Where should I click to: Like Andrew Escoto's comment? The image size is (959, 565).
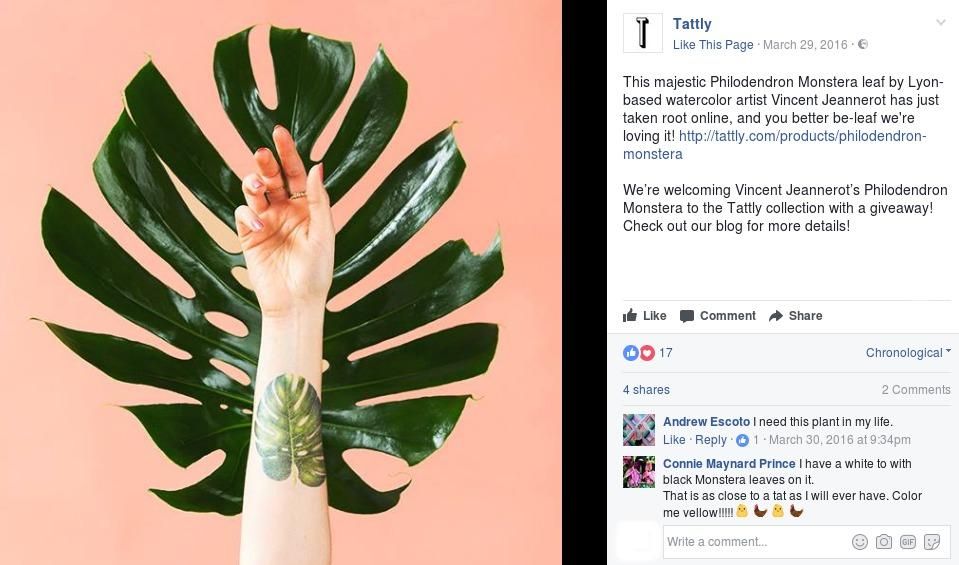[674, 440]
